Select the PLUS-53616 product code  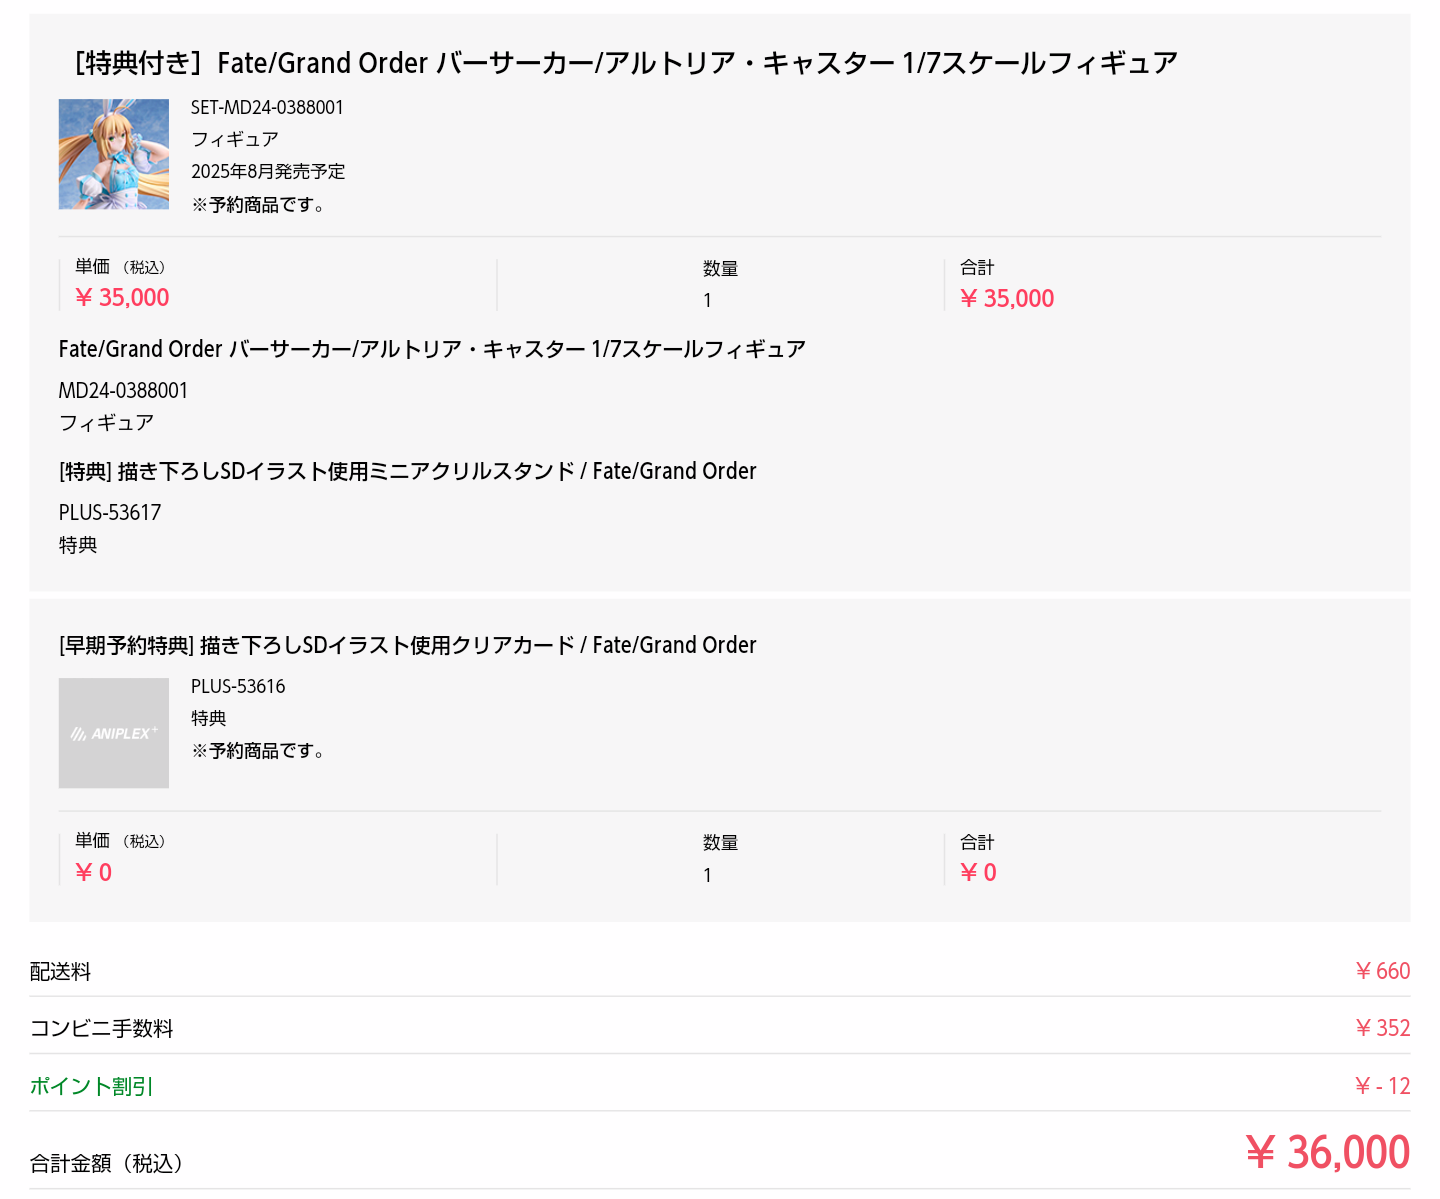click(238, 686)
